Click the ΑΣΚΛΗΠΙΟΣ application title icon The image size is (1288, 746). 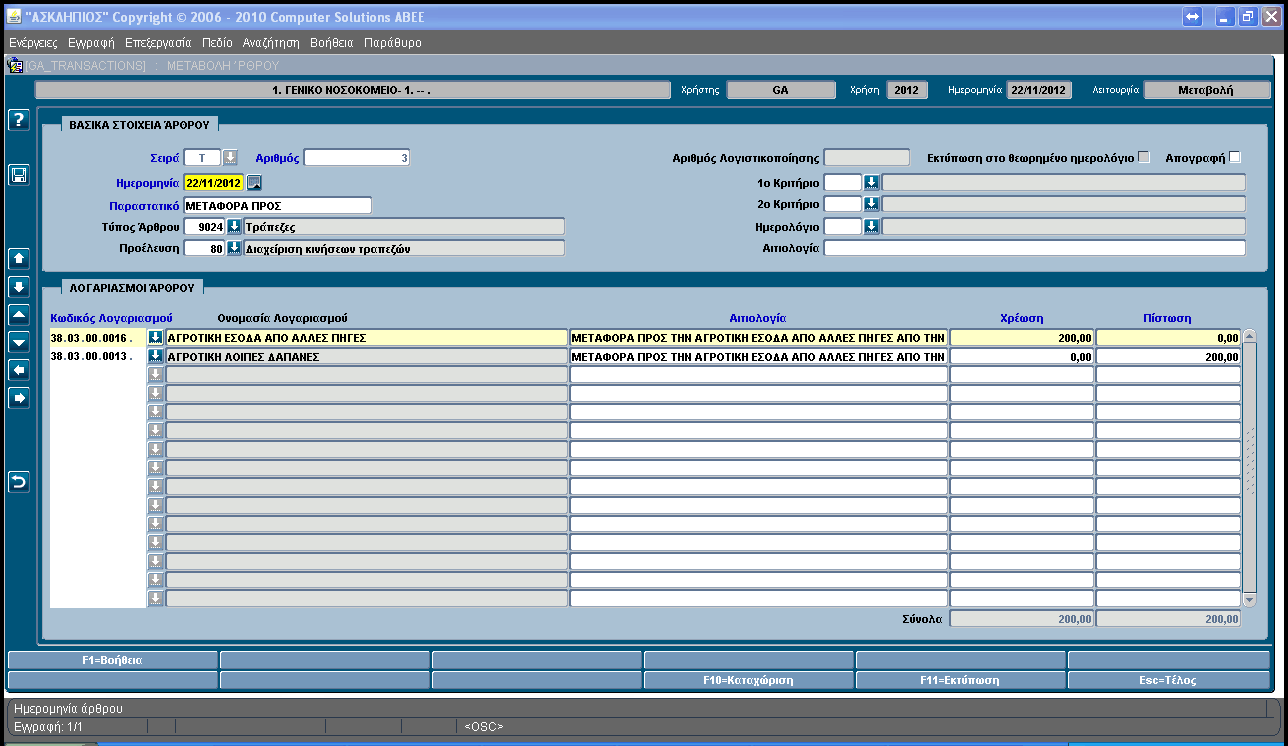pyautogui.click(x=15, y=17)
